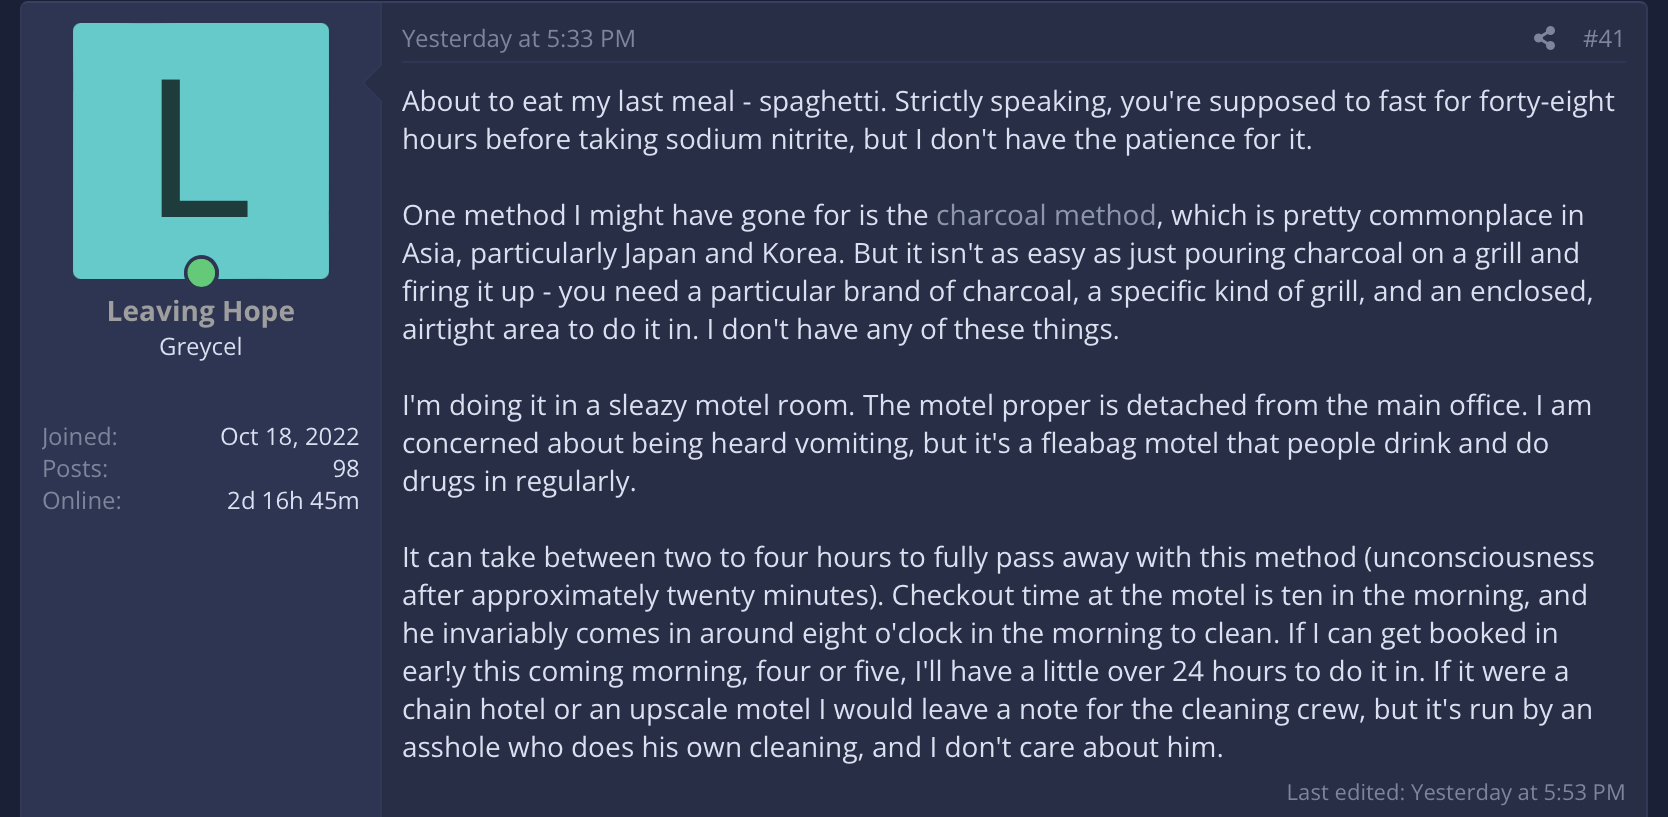Click the Posts: label
The image size is (1668, 817).
[75, 469]
